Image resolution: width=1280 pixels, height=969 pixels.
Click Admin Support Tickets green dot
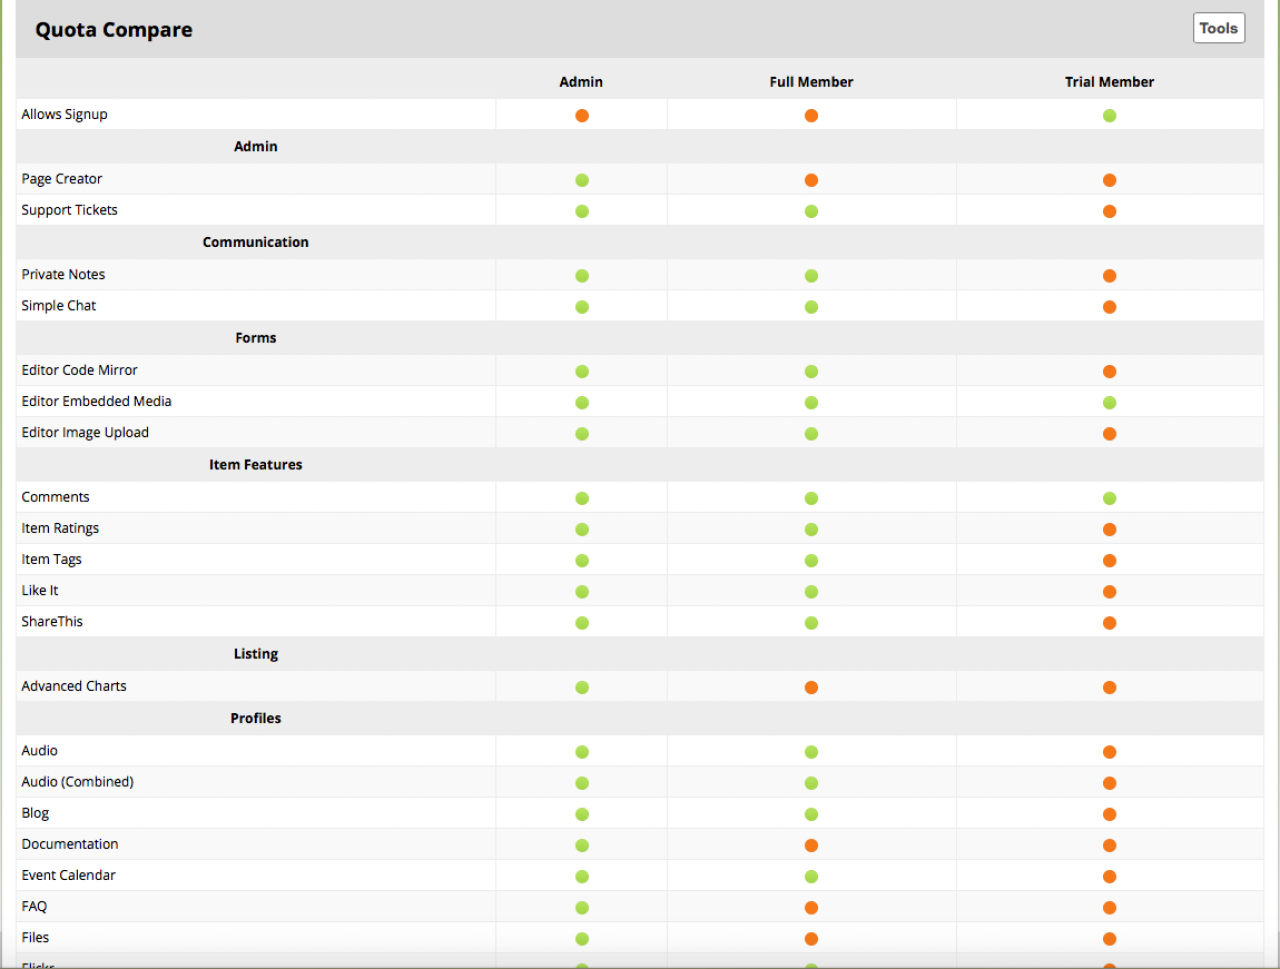click(582, 211)
